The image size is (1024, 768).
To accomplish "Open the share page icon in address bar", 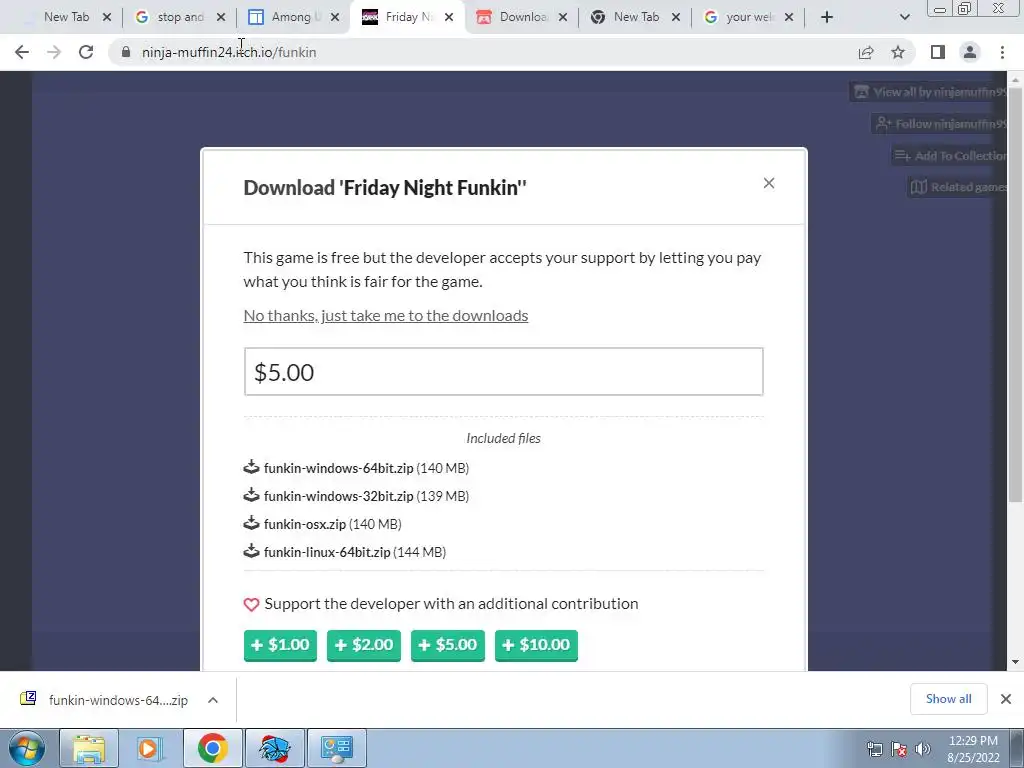I will (866, 52).
